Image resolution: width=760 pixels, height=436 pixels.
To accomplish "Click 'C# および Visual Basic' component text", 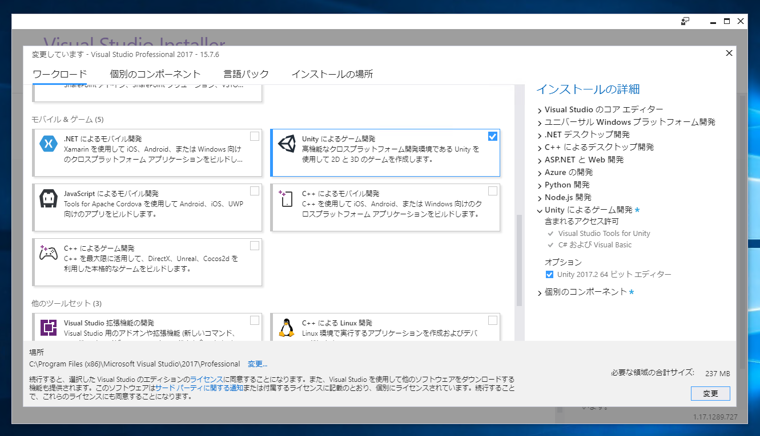I will coord(595,245).
